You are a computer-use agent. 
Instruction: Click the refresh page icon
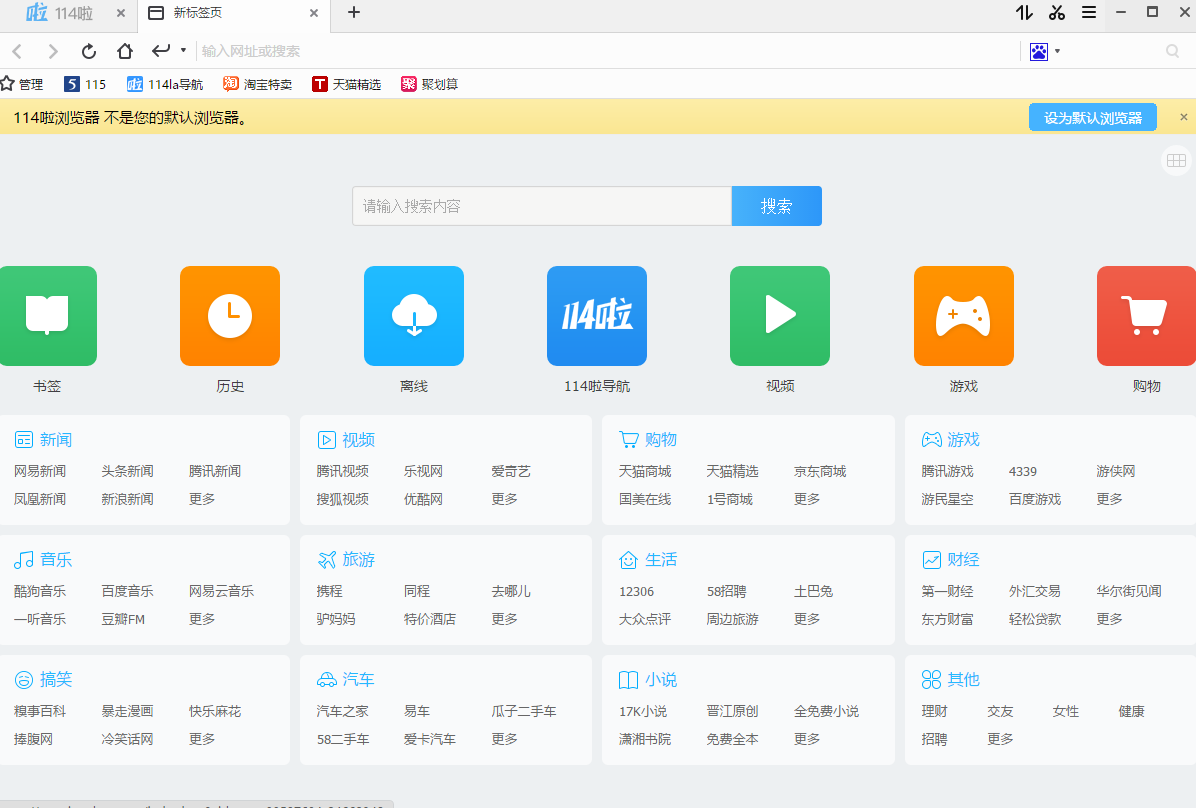coord(88,51)
